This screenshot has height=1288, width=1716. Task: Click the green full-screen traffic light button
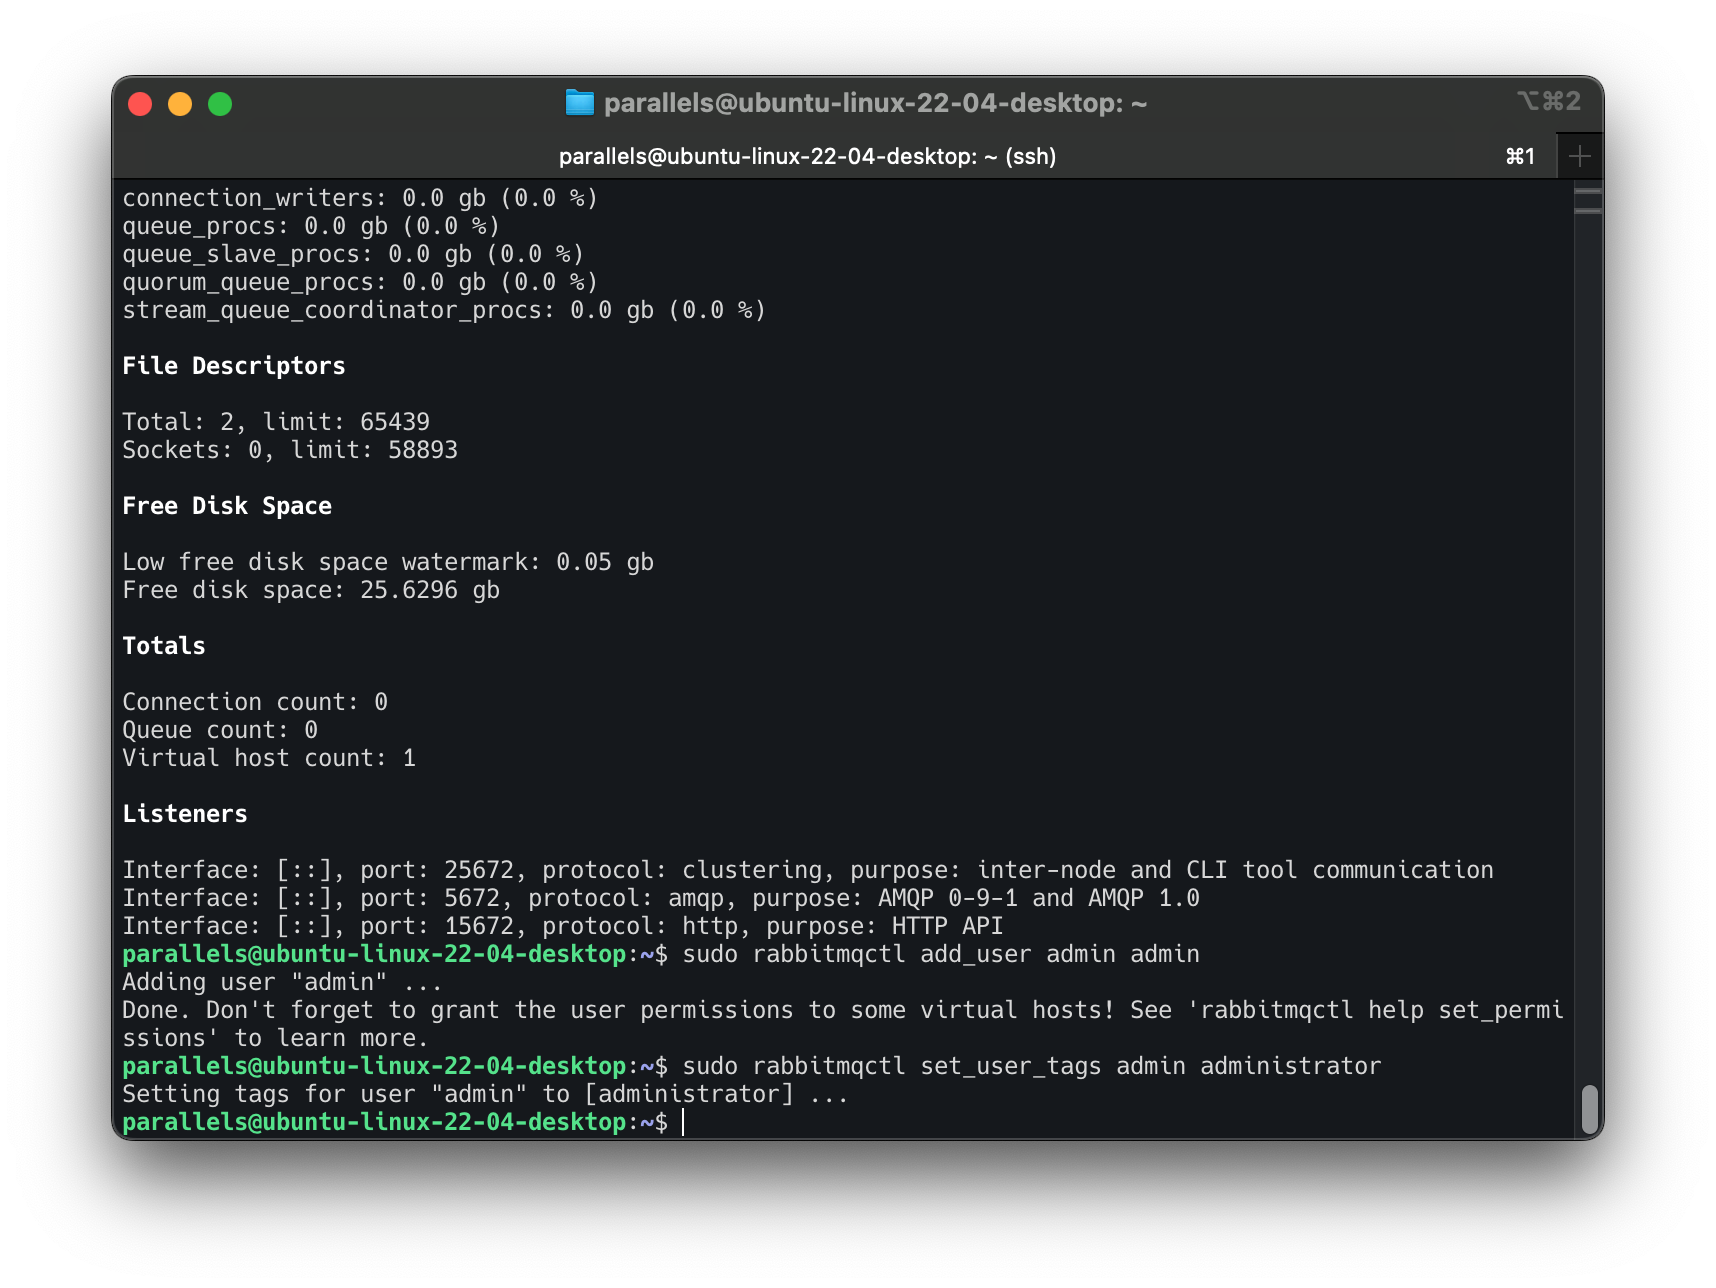(x=219, y=103)
